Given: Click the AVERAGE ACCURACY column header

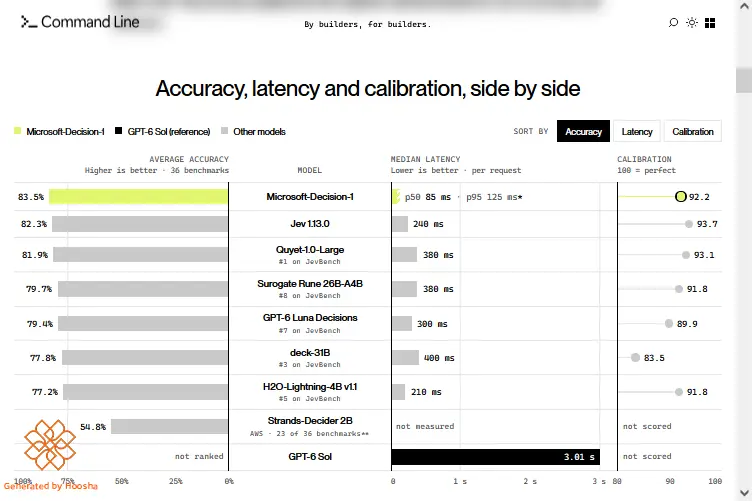Looking at the screenshot, I should [x=189, y=159].
